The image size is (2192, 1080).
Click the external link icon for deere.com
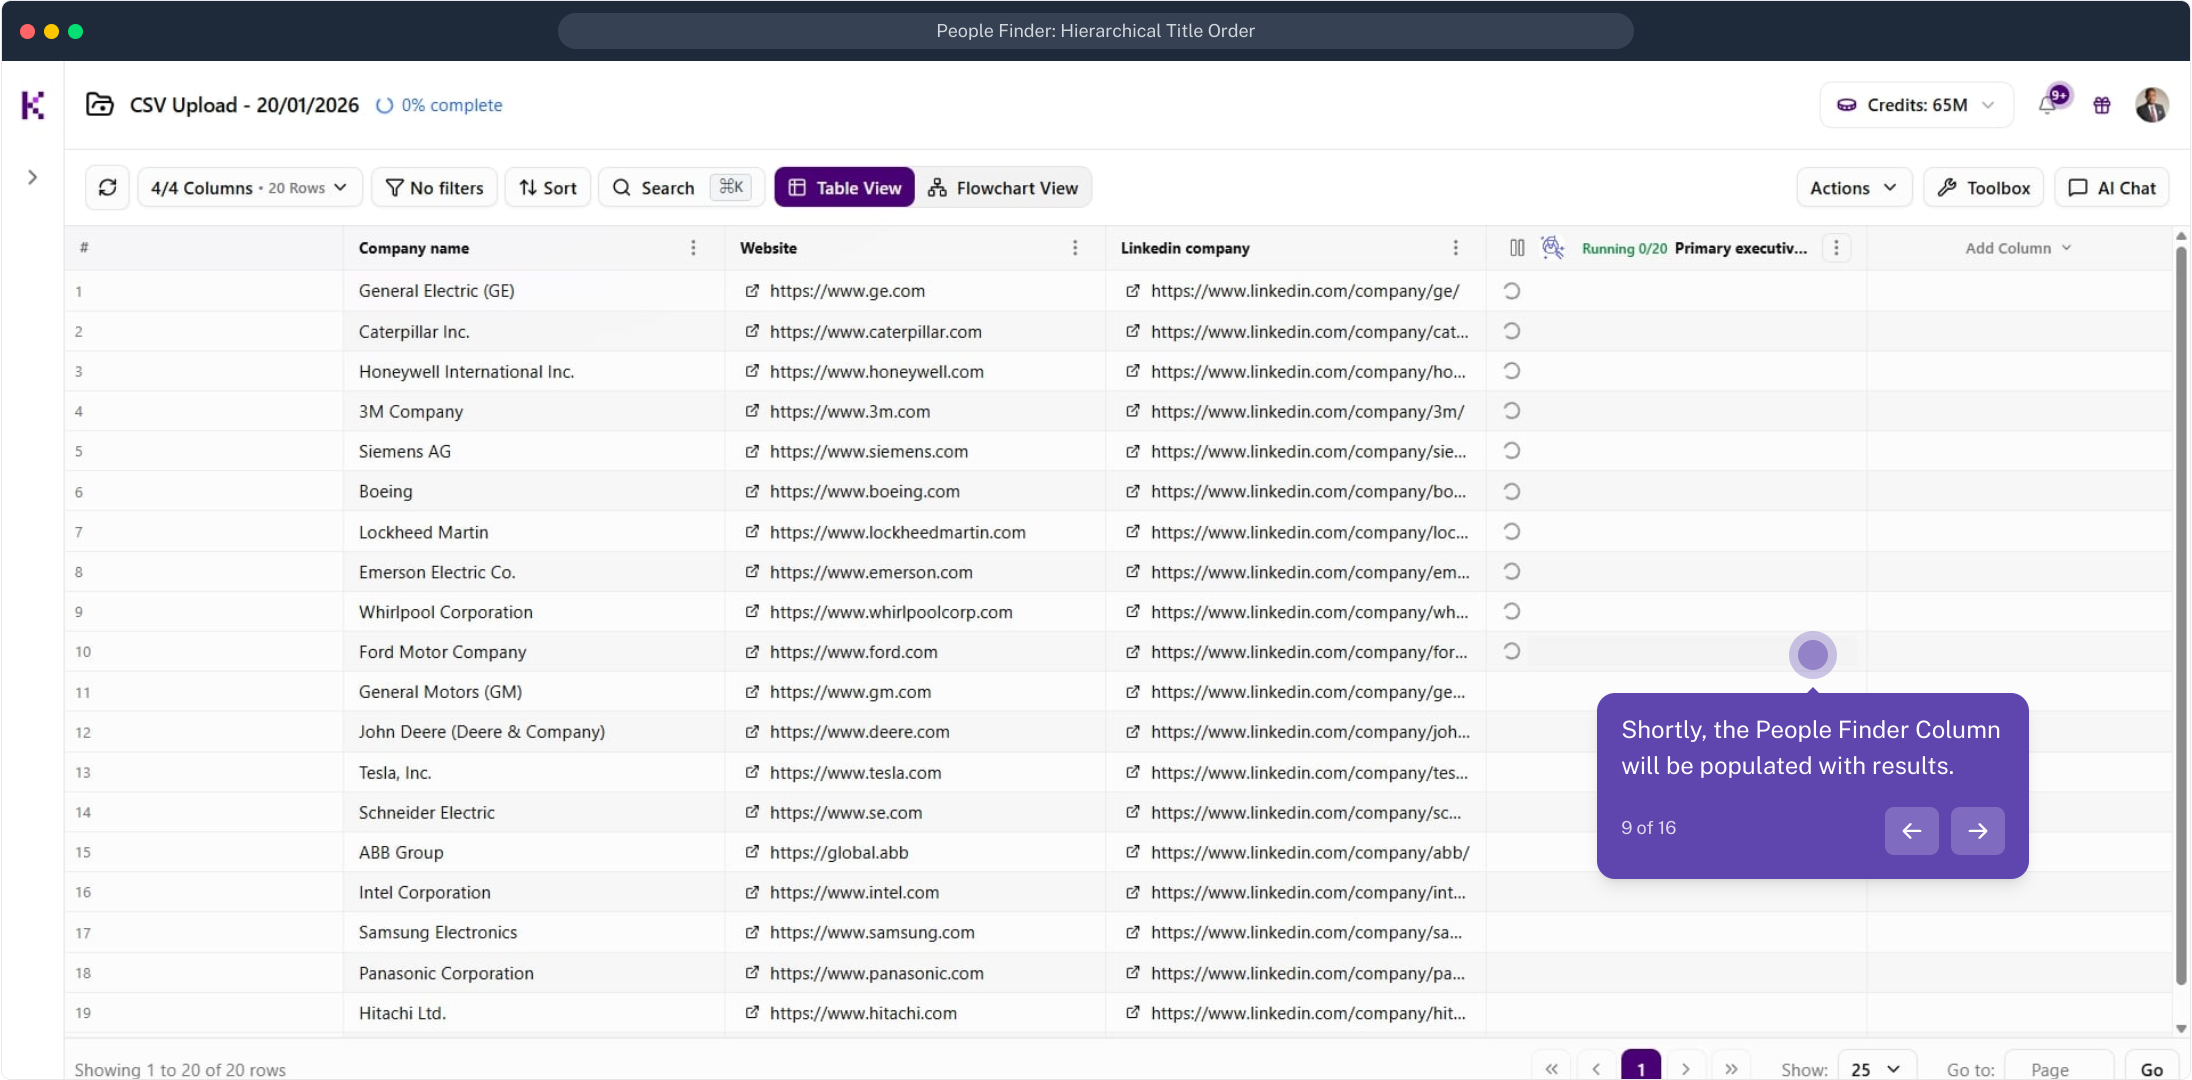pyautogui.click(x=752, y=732)
